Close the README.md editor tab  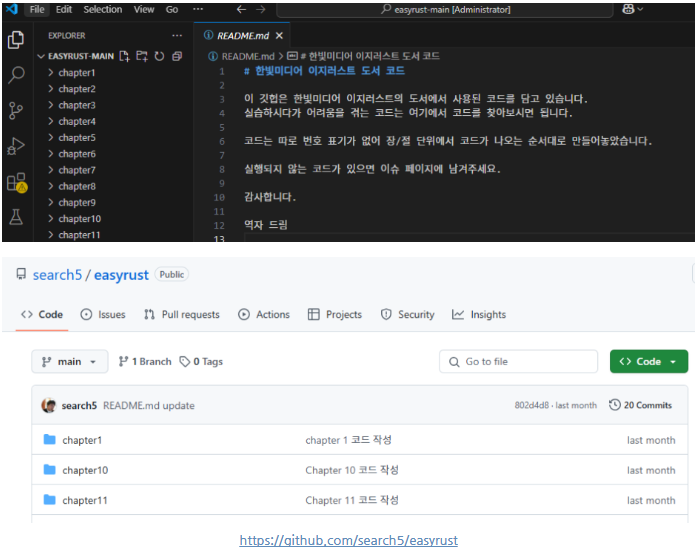279,36
